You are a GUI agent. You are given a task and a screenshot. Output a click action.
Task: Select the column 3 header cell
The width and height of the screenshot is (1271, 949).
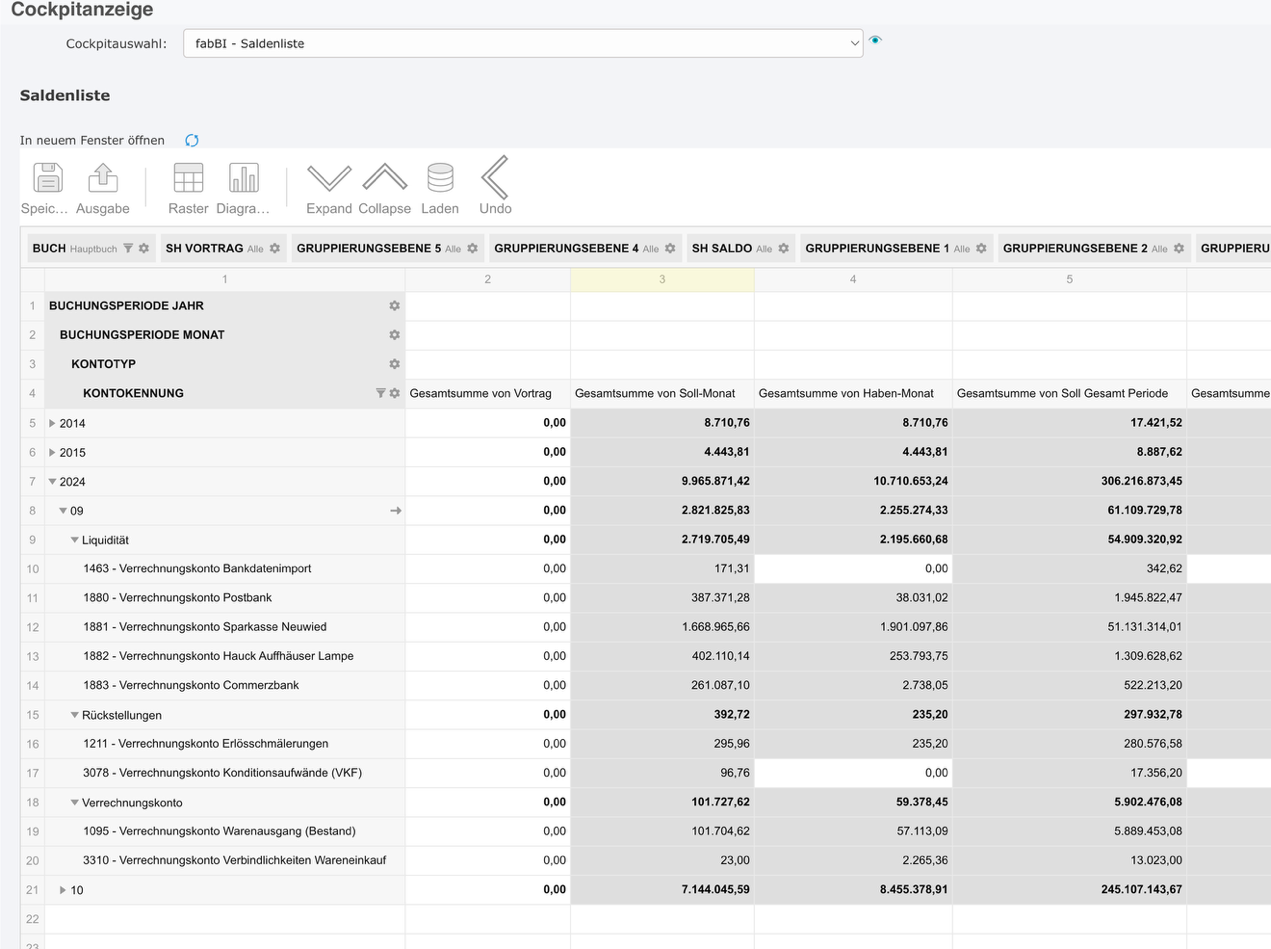pos(662,279)
